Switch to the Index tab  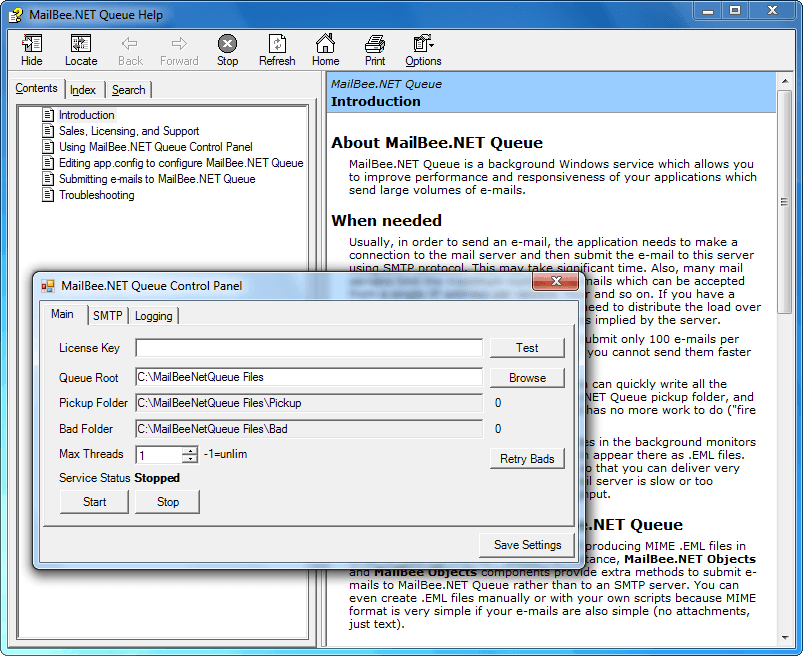83,90
